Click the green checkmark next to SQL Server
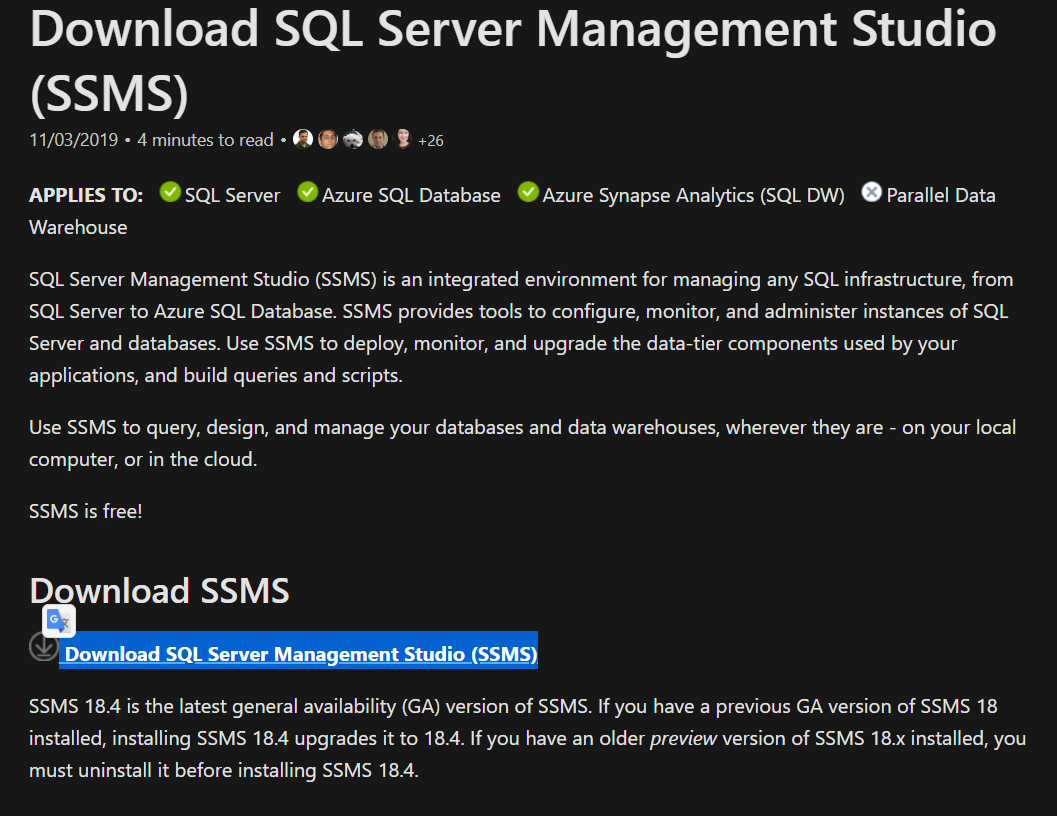Image resolution: width=1057 pixels, height=816 pixels. (170, 191)
